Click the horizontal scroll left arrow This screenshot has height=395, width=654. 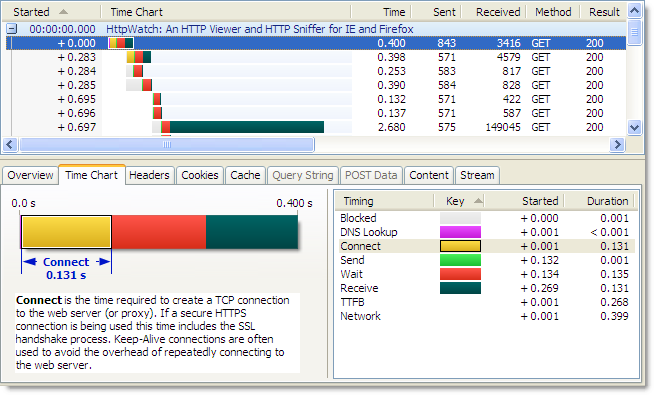pyautogui.click(x=10, y=145)
